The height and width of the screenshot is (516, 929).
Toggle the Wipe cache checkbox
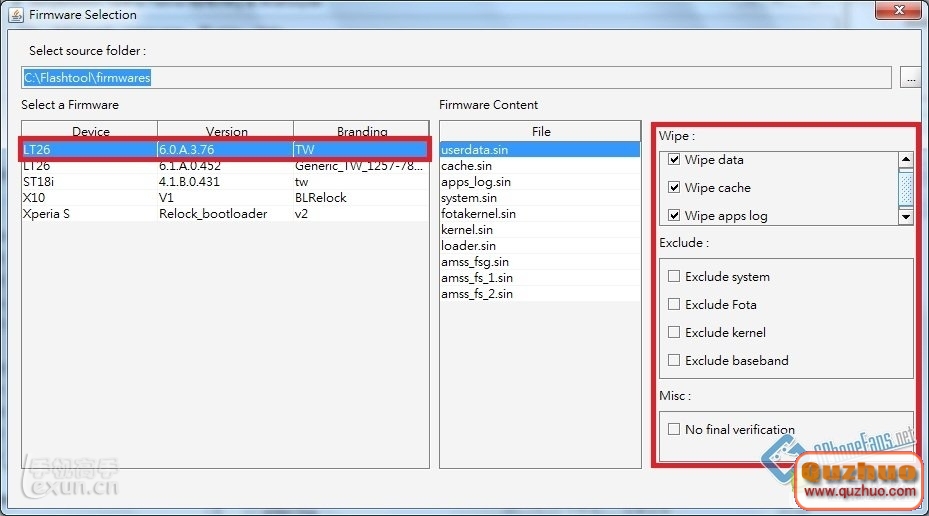[674, 187]
